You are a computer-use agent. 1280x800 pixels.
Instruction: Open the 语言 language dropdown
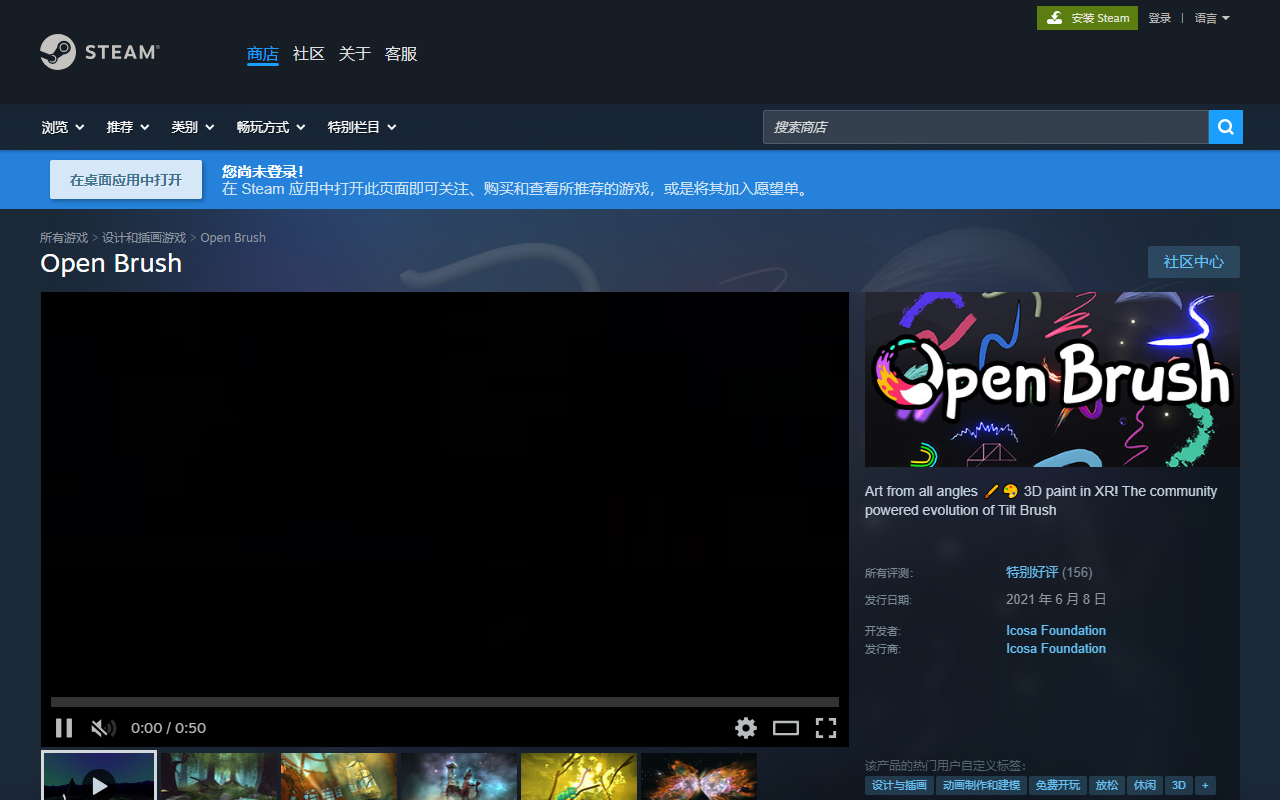[1212, 18]
